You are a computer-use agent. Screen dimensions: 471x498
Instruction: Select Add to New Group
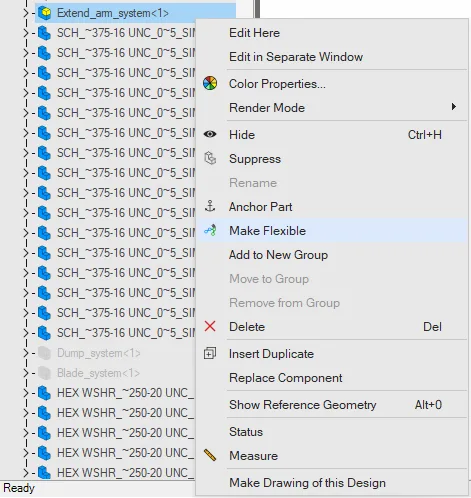pos(278,255)
